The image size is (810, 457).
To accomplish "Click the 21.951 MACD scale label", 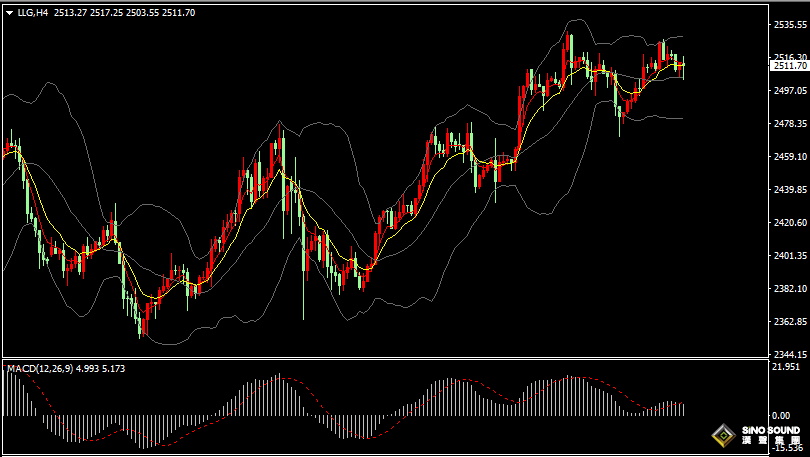I will tap(786, 368).
